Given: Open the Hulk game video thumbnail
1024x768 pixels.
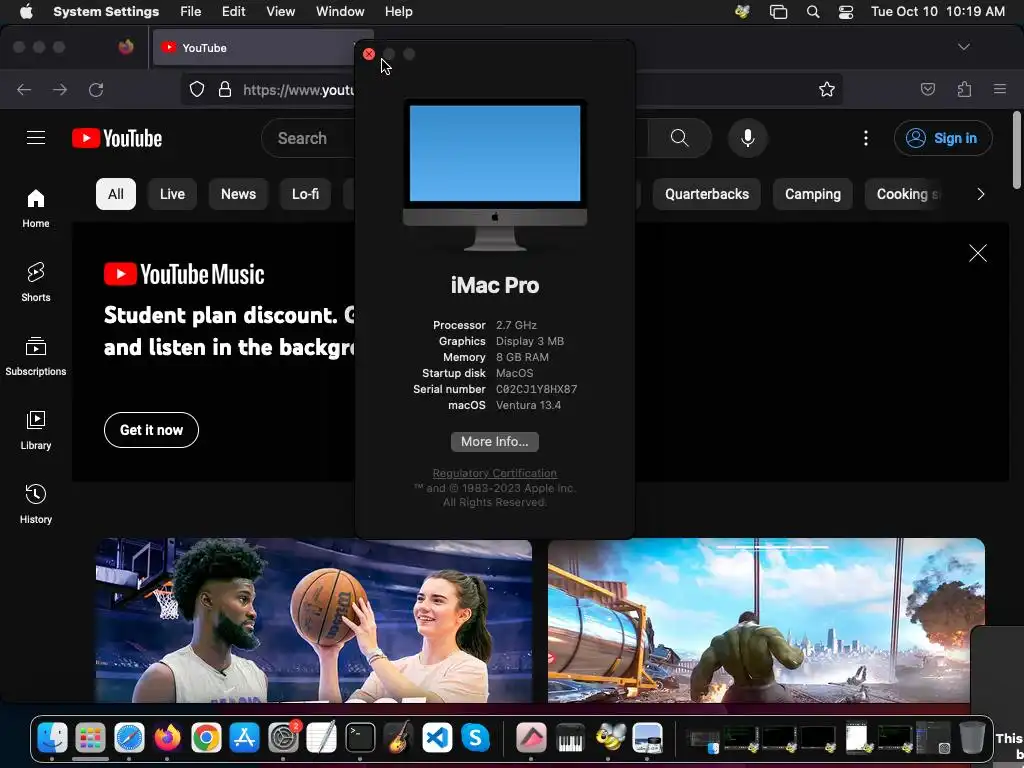Looking at the screenshot, I should 766,620.
